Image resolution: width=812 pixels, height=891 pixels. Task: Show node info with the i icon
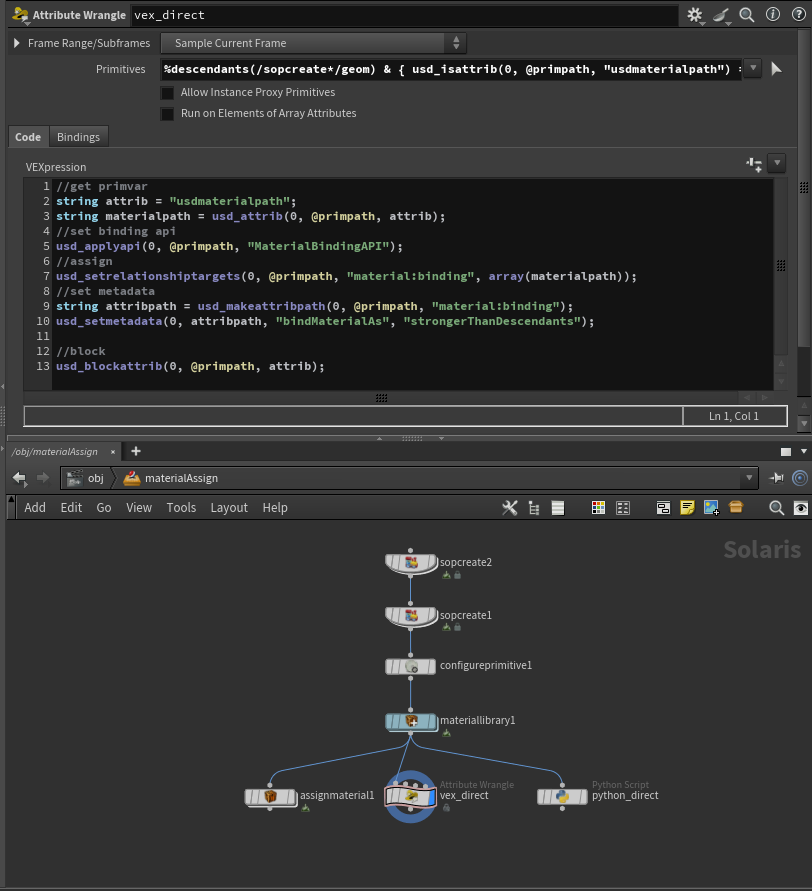click(x=773, y=14)
